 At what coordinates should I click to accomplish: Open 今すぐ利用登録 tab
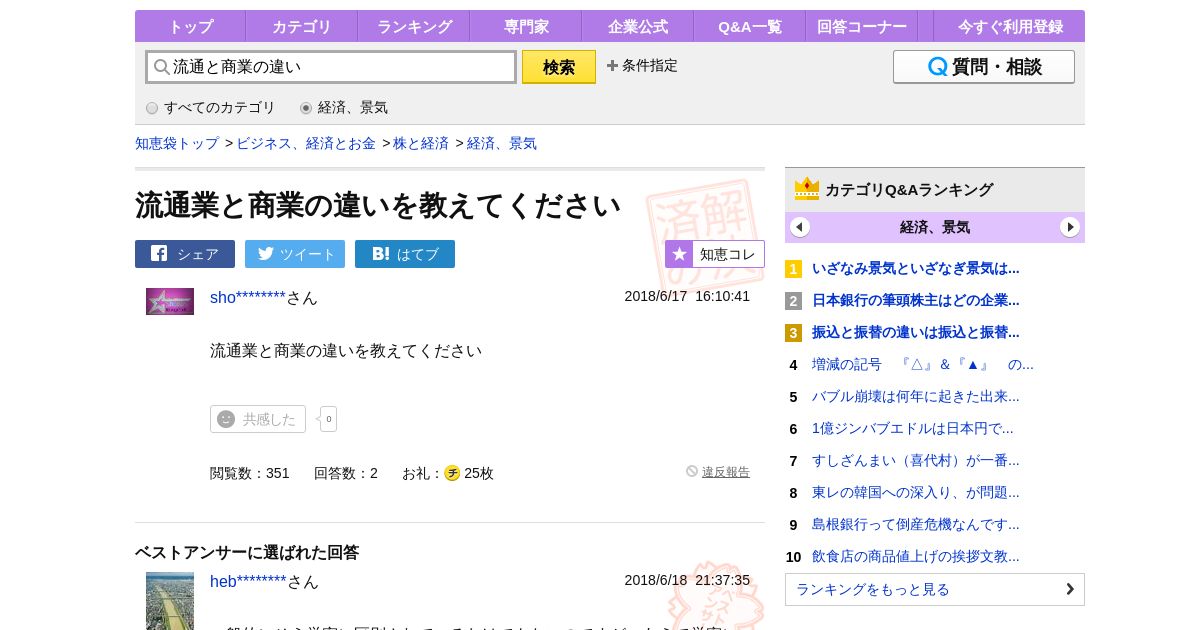point(1009,27)
